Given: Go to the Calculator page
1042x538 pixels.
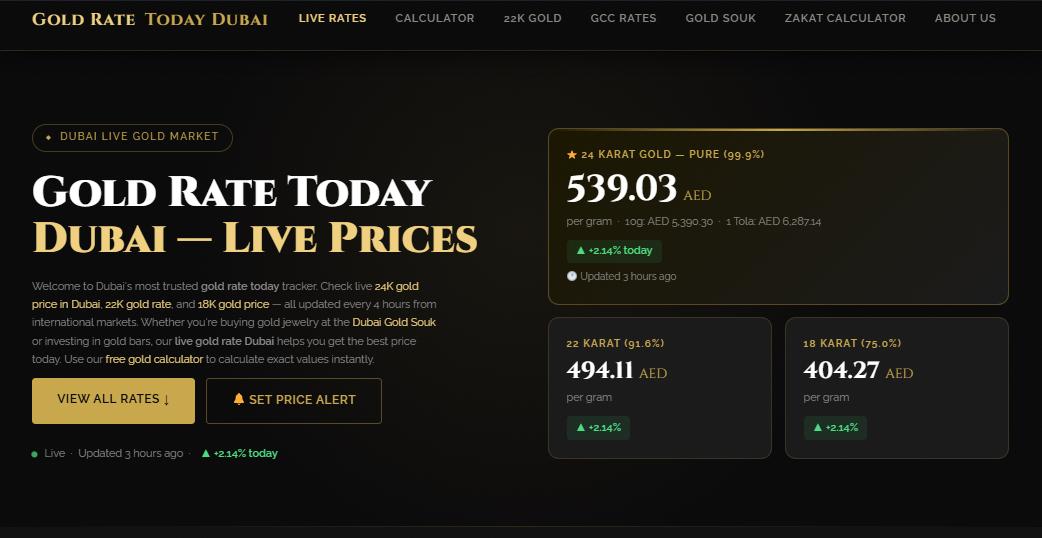Looking at the screenshot, I should 435,18.
